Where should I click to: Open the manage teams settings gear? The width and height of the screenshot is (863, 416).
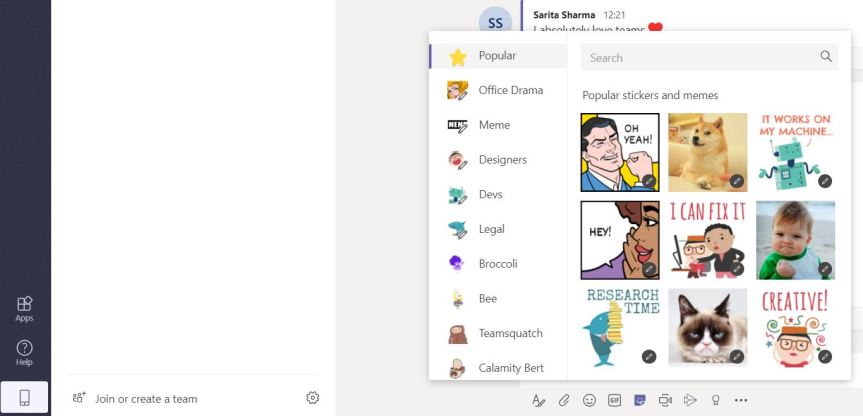(313, 398)
